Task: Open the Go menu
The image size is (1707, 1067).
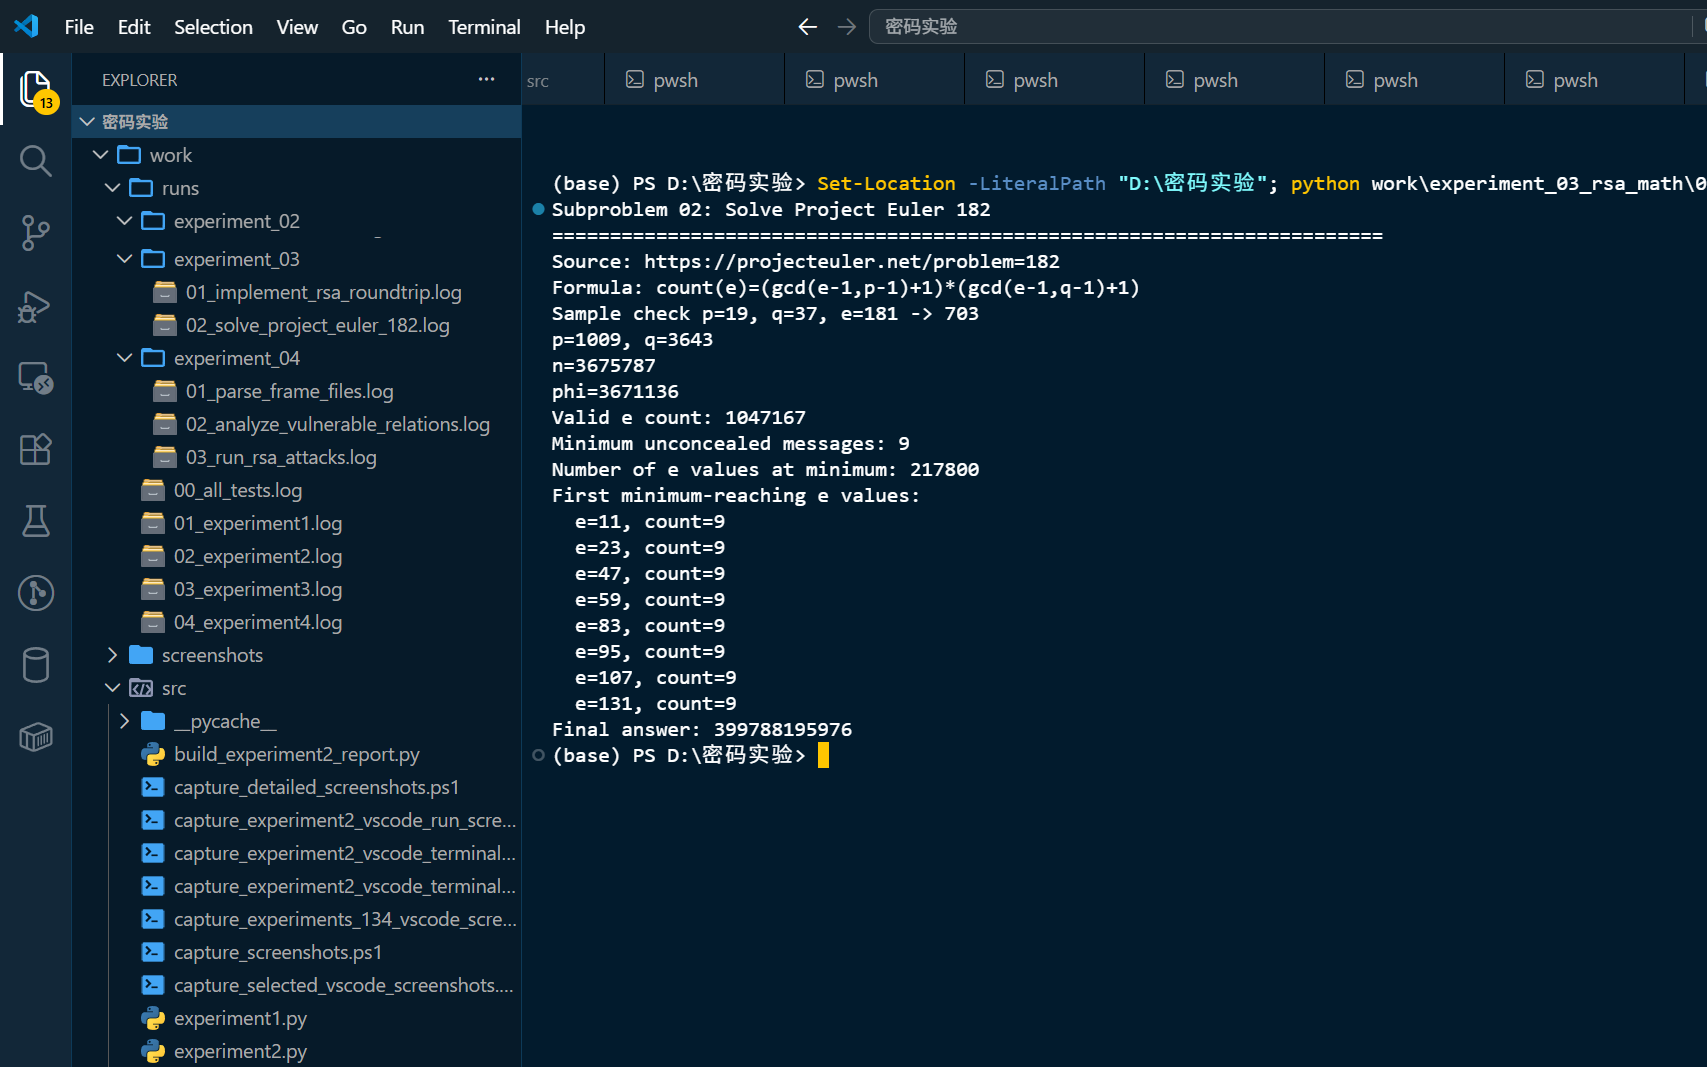Action: pos(354,27)
